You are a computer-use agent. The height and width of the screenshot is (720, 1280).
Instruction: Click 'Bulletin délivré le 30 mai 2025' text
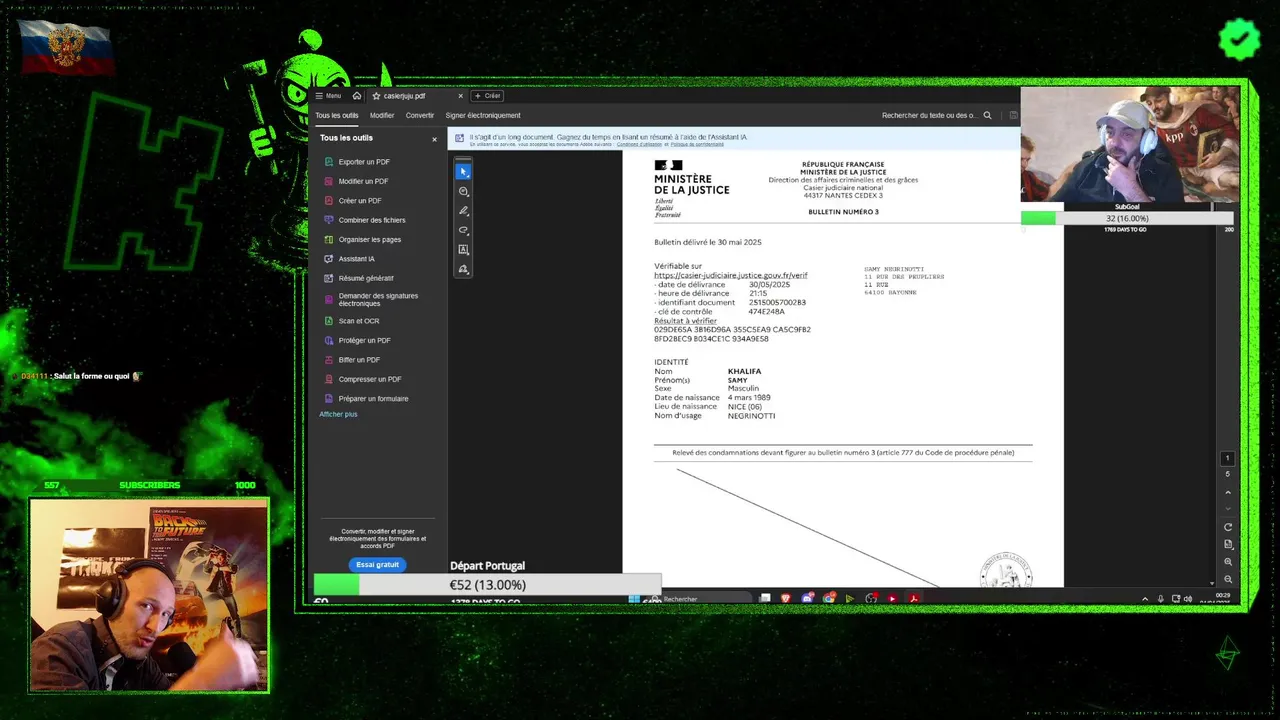[x=708, y=242]
